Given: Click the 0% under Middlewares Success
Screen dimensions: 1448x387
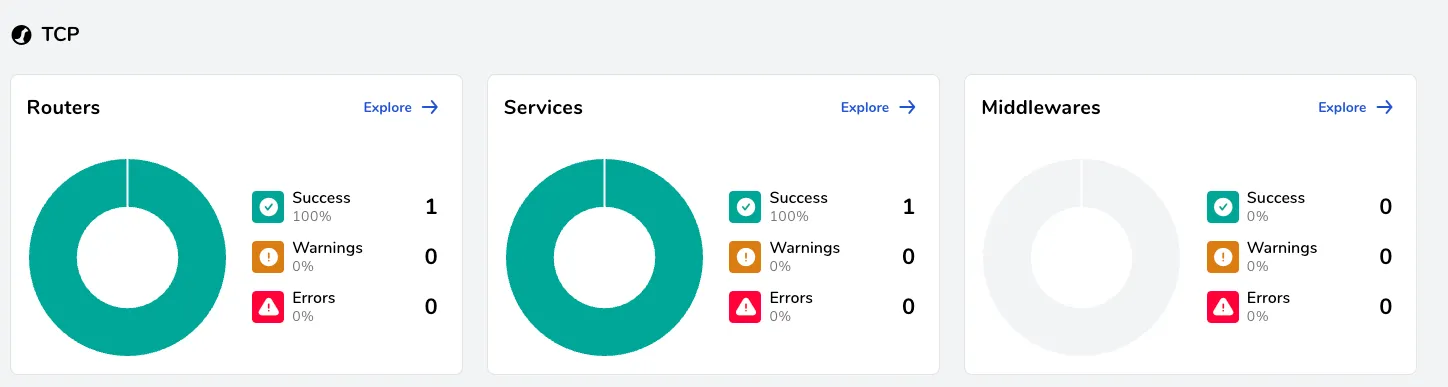Looking at the screenshot, I should coord(1258,216).
